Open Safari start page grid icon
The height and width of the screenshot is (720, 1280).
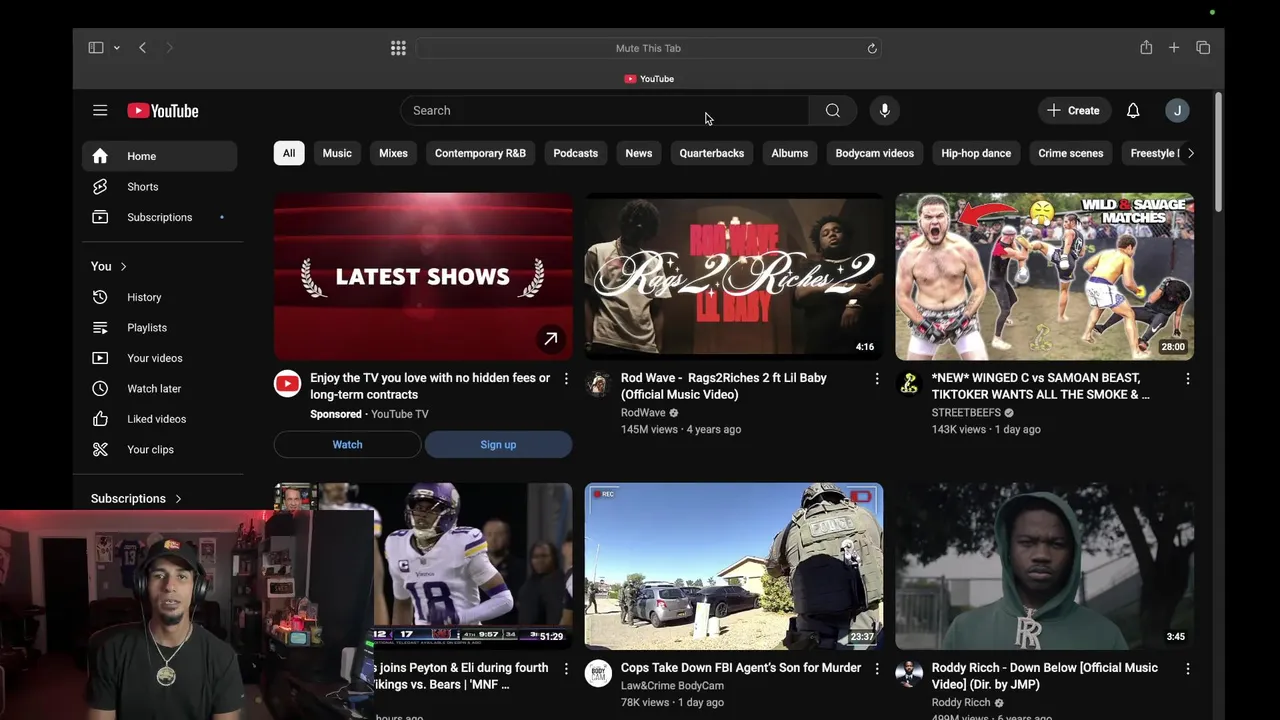click(398, 48)
